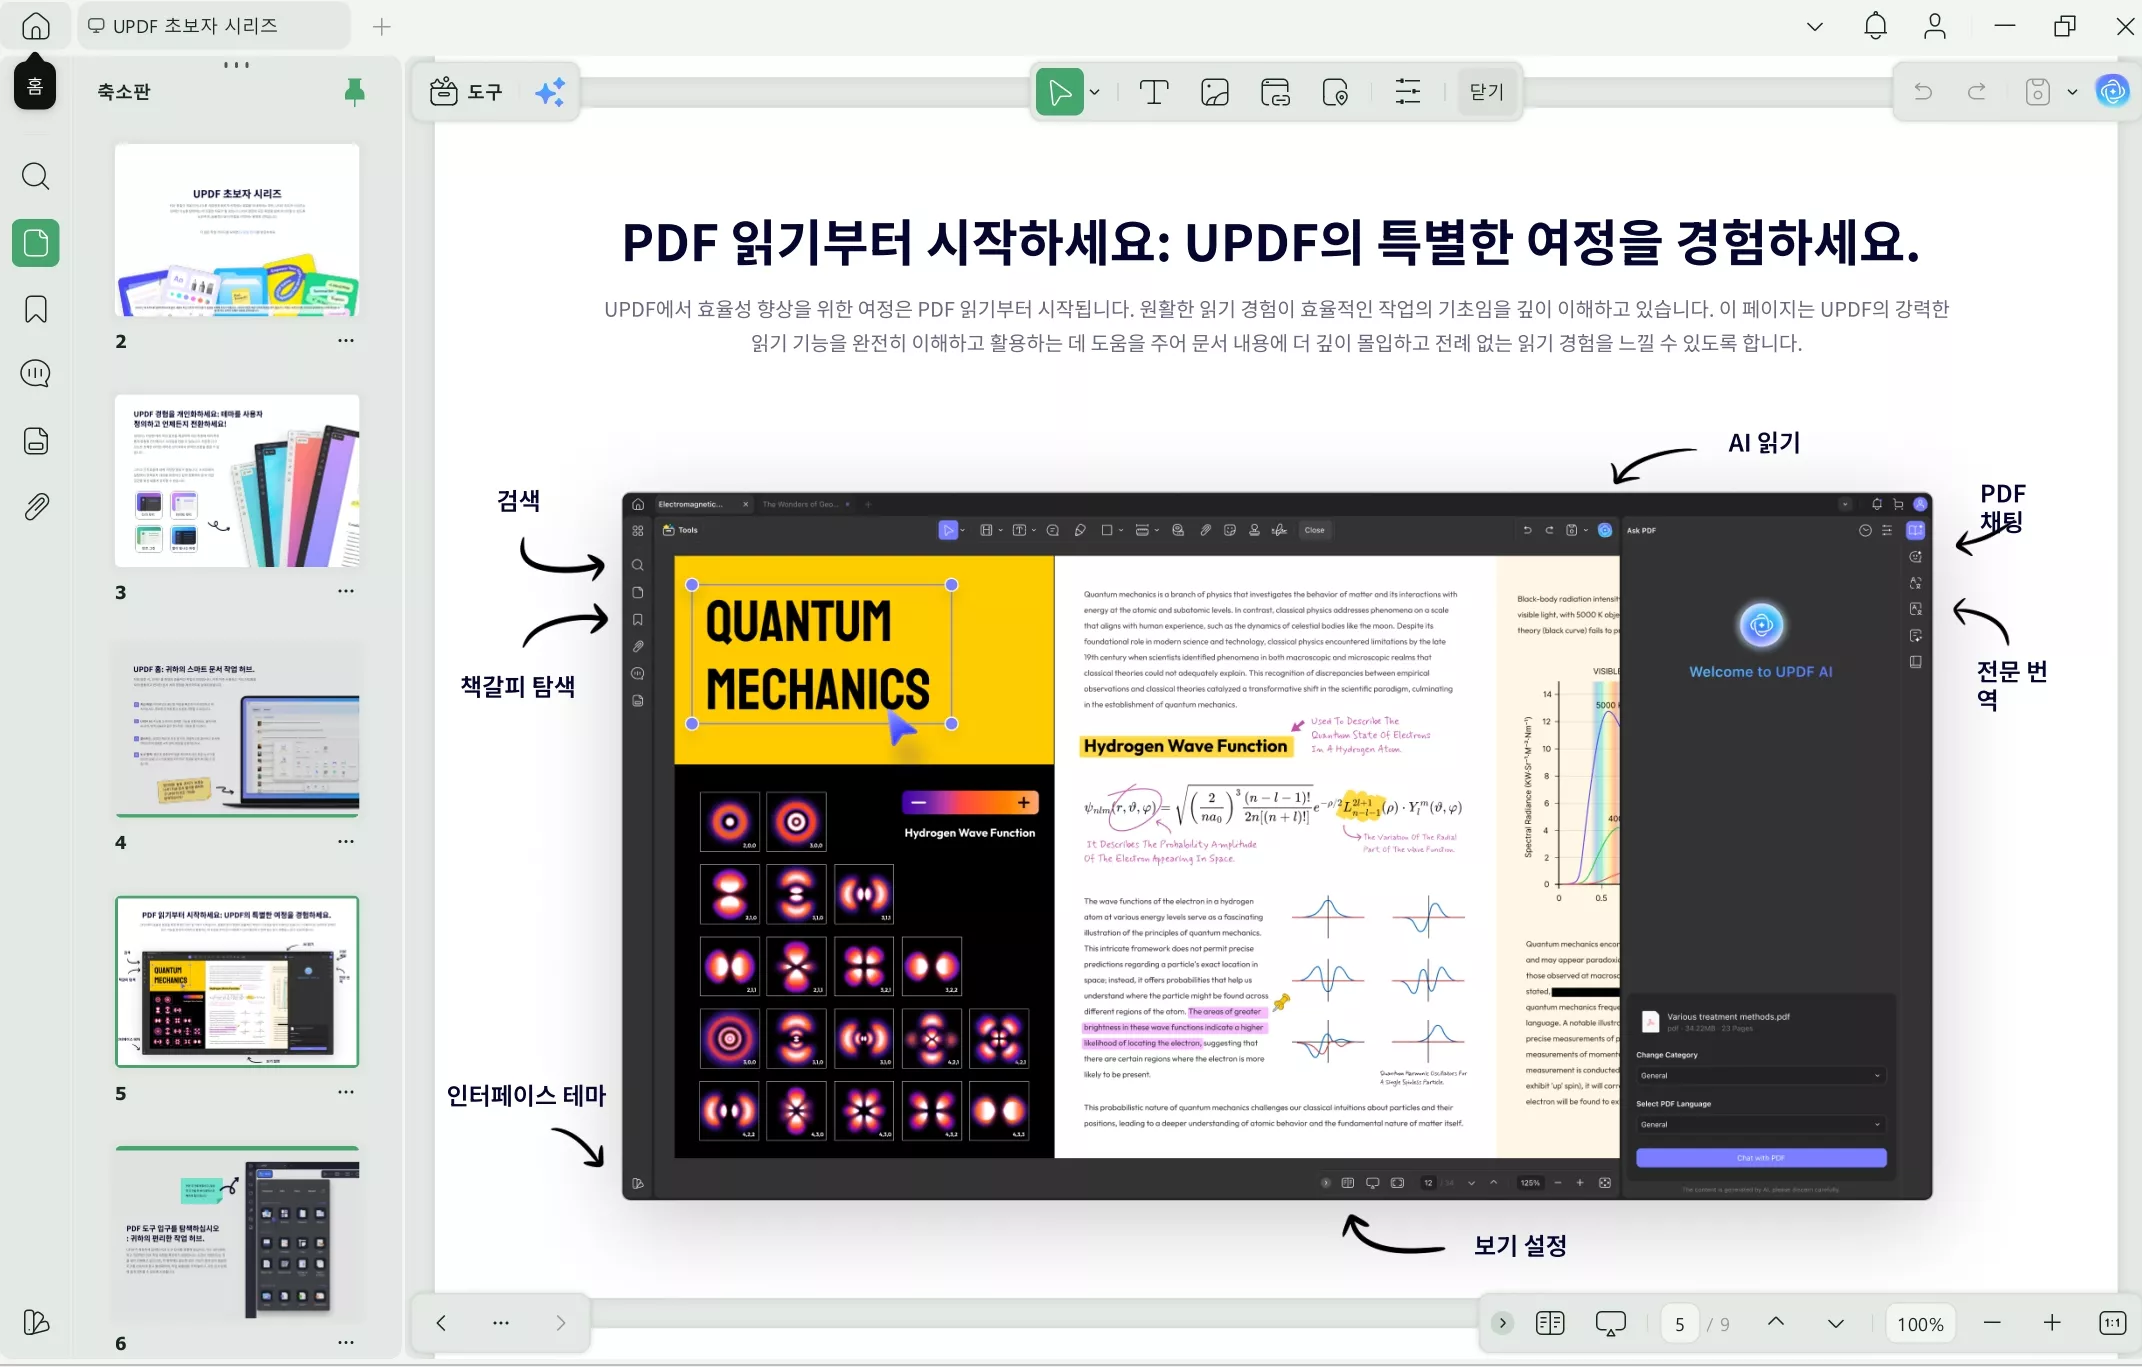Open more options for page 3

pyautogui.click(x=346, y=591)
